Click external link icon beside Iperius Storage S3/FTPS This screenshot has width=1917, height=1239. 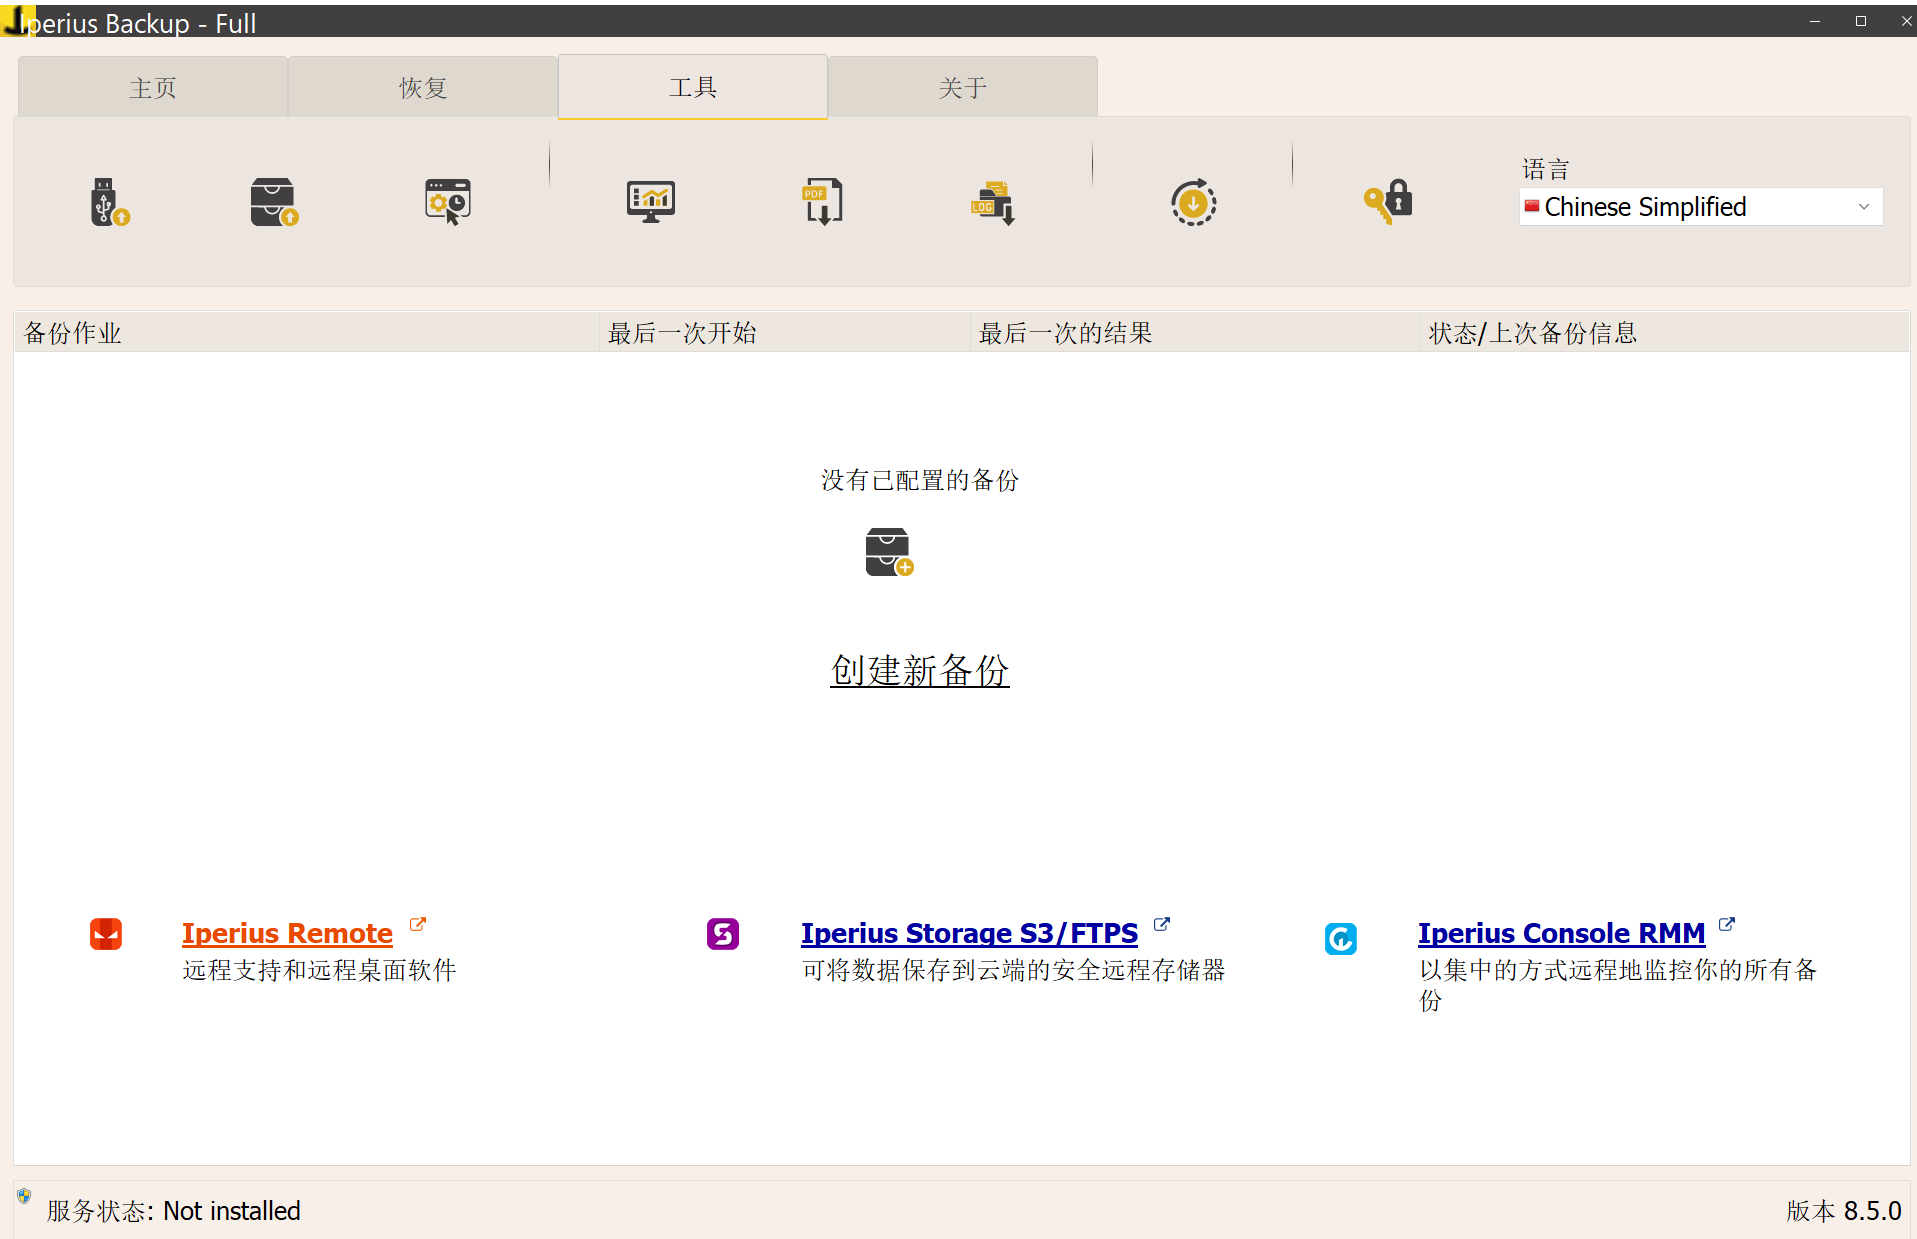[x=1162, y=925]
